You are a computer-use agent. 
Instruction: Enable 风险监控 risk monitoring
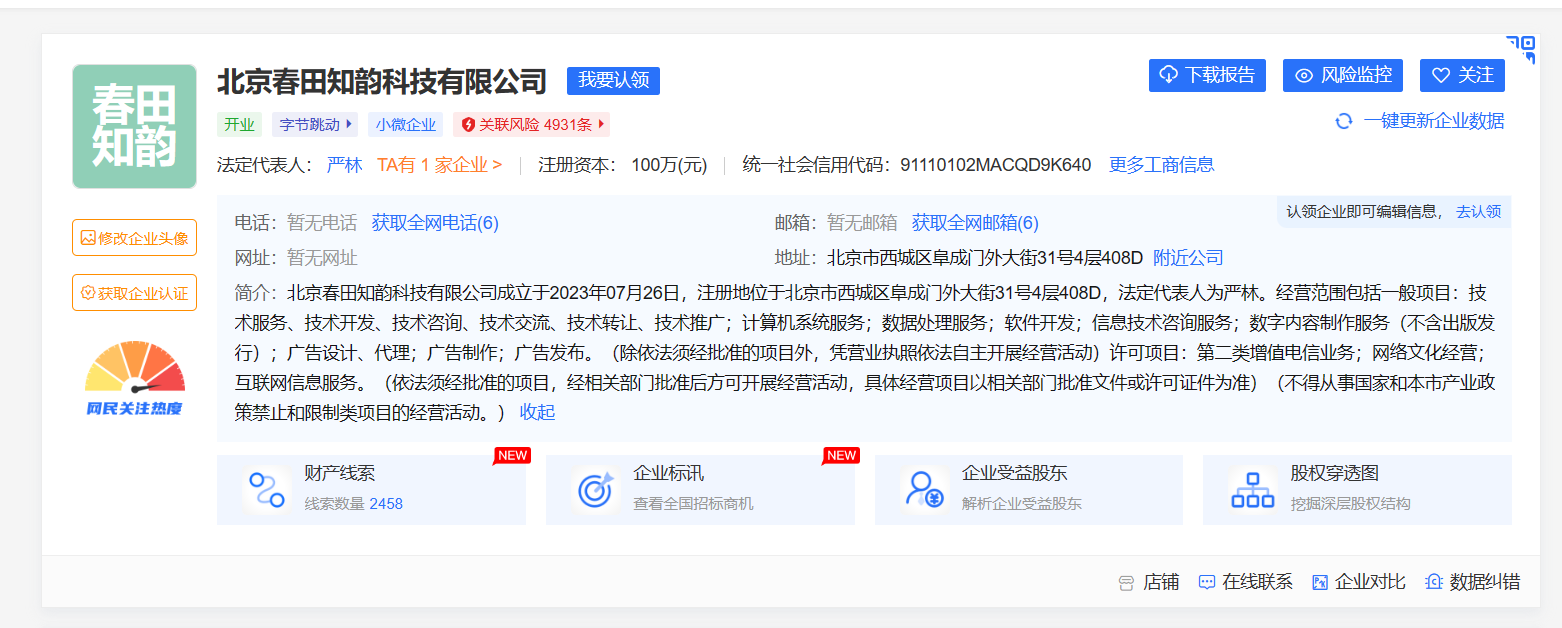point(1342,76)
